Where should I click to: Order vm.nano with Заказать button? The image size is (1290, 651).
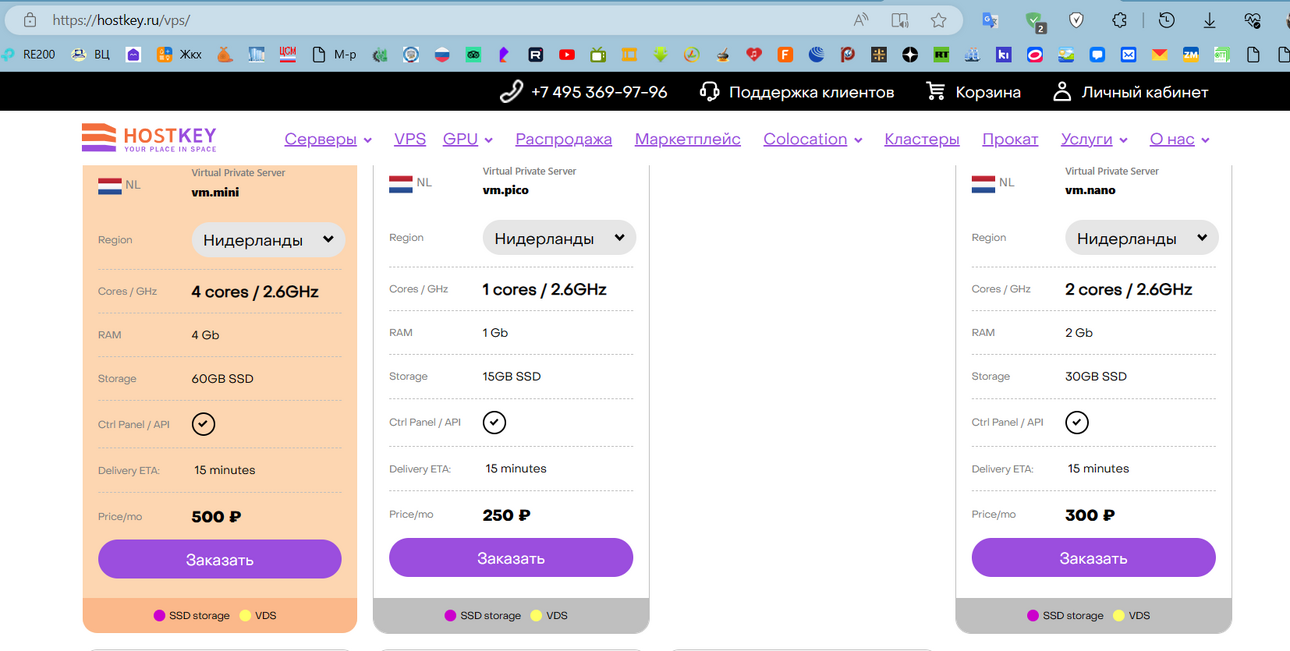(x=1093, y=557)
